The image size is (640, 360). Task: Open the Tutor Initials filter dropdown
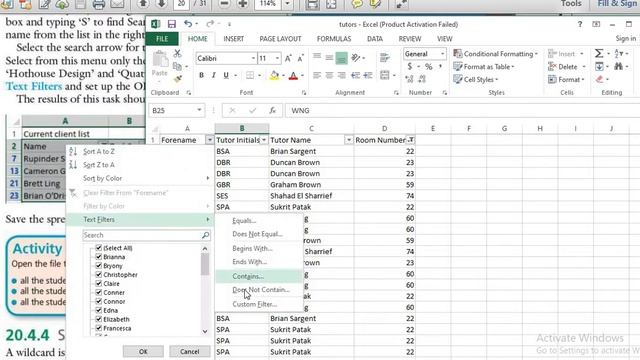(x=264, y=140)
